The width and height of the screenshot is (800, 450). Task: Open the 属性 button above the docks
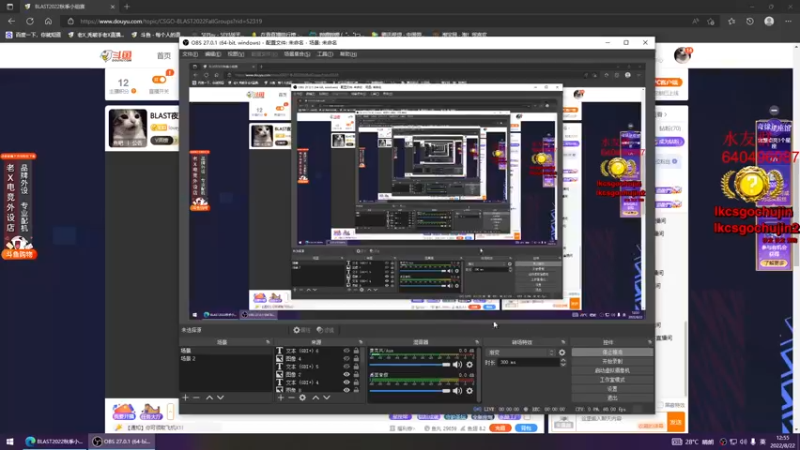point(302,330)
